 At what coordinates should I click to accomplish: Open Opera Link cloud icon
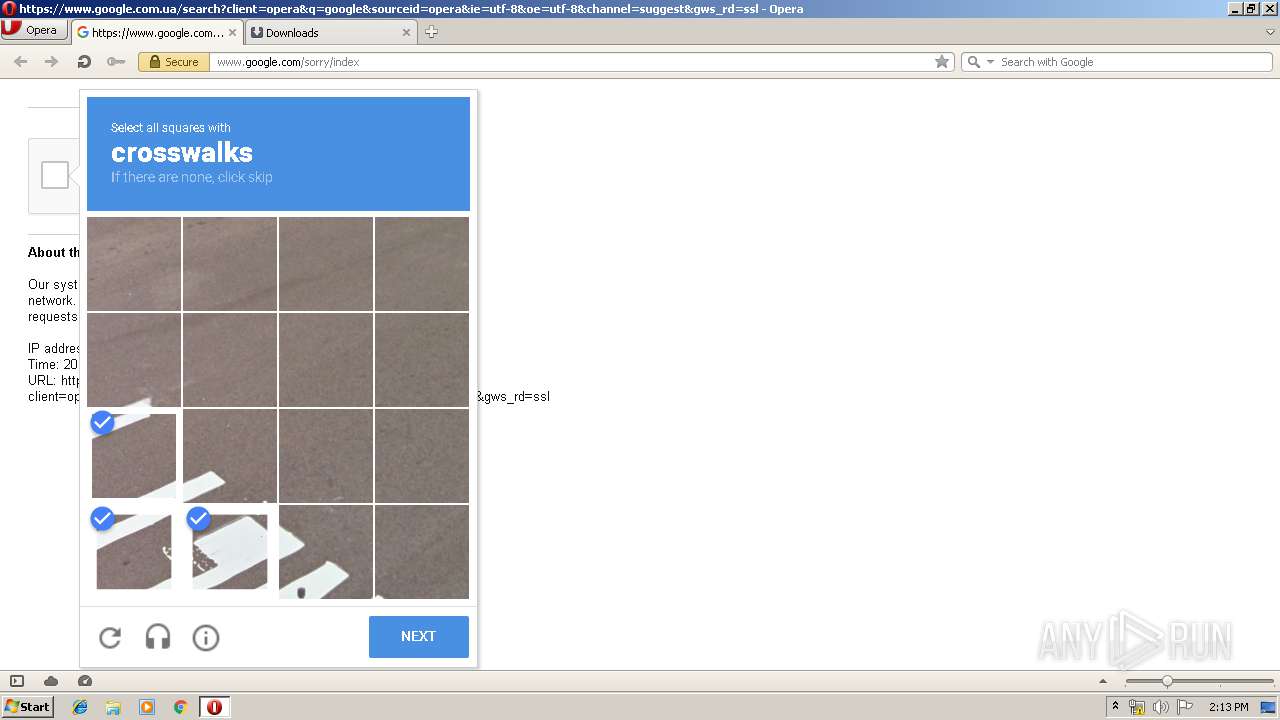51,681
